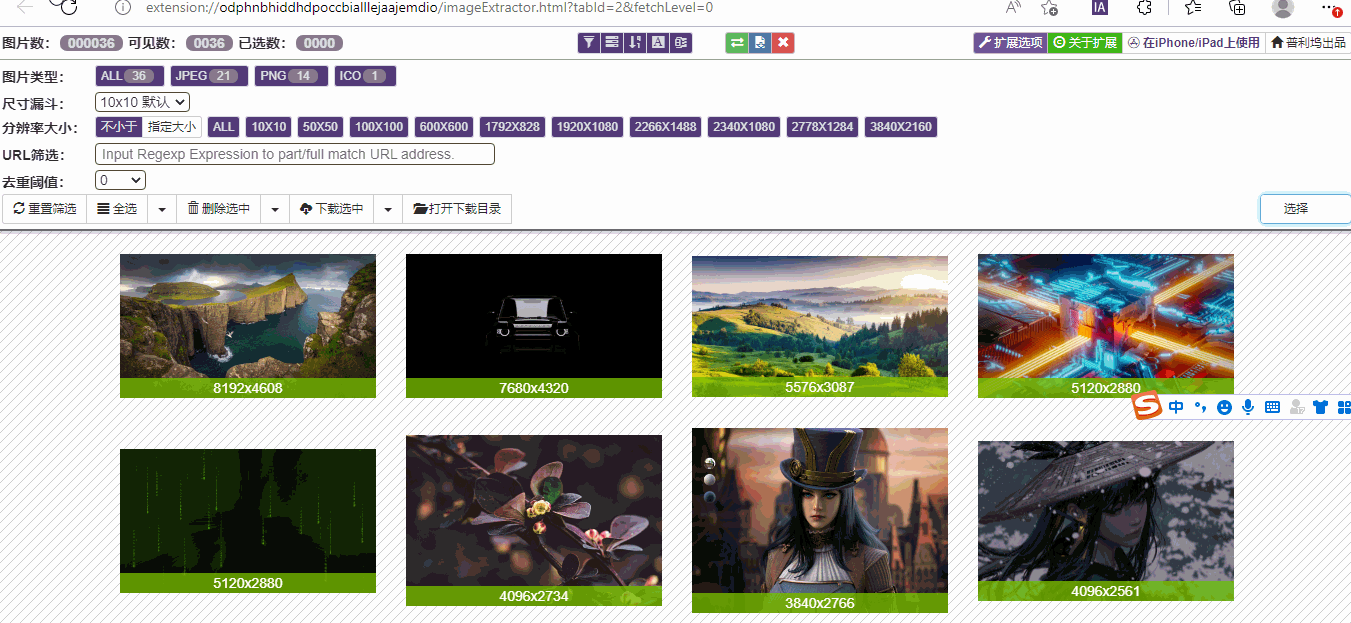Choose the 50X50 resolution preset
Image resolution: width=1351 pixels, height=623 pixels.
point(321,127)
